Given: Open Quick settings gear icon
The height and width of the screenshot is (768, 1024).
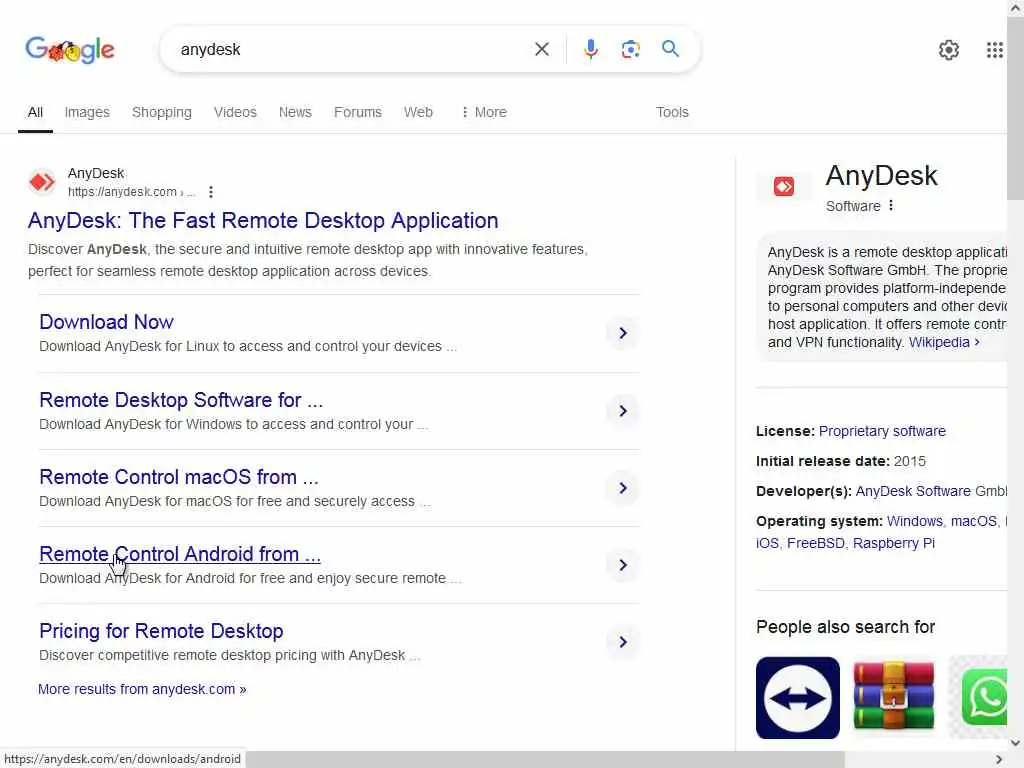Looking at the screenshot, I should (x=948, y=50).
